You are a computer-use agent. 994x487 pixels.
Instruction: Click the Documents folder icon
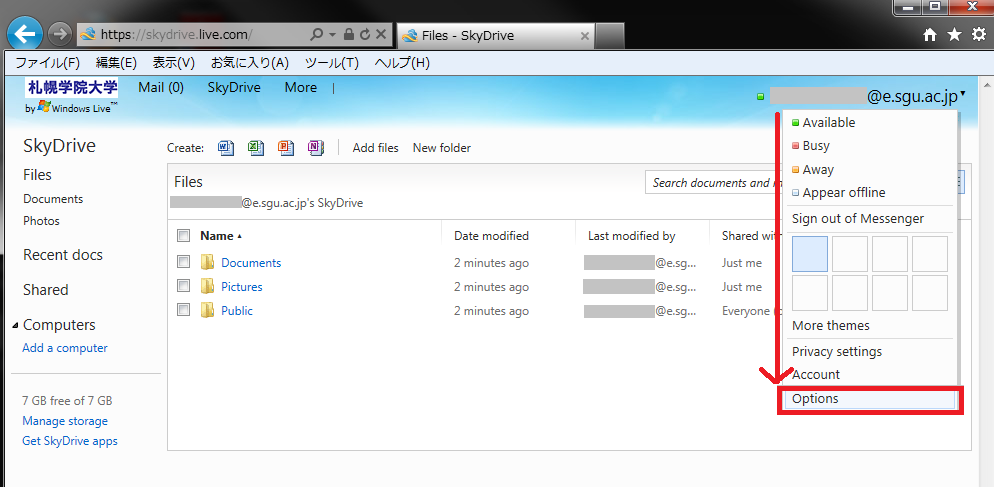pyautogui.click(x=207, y=263)
